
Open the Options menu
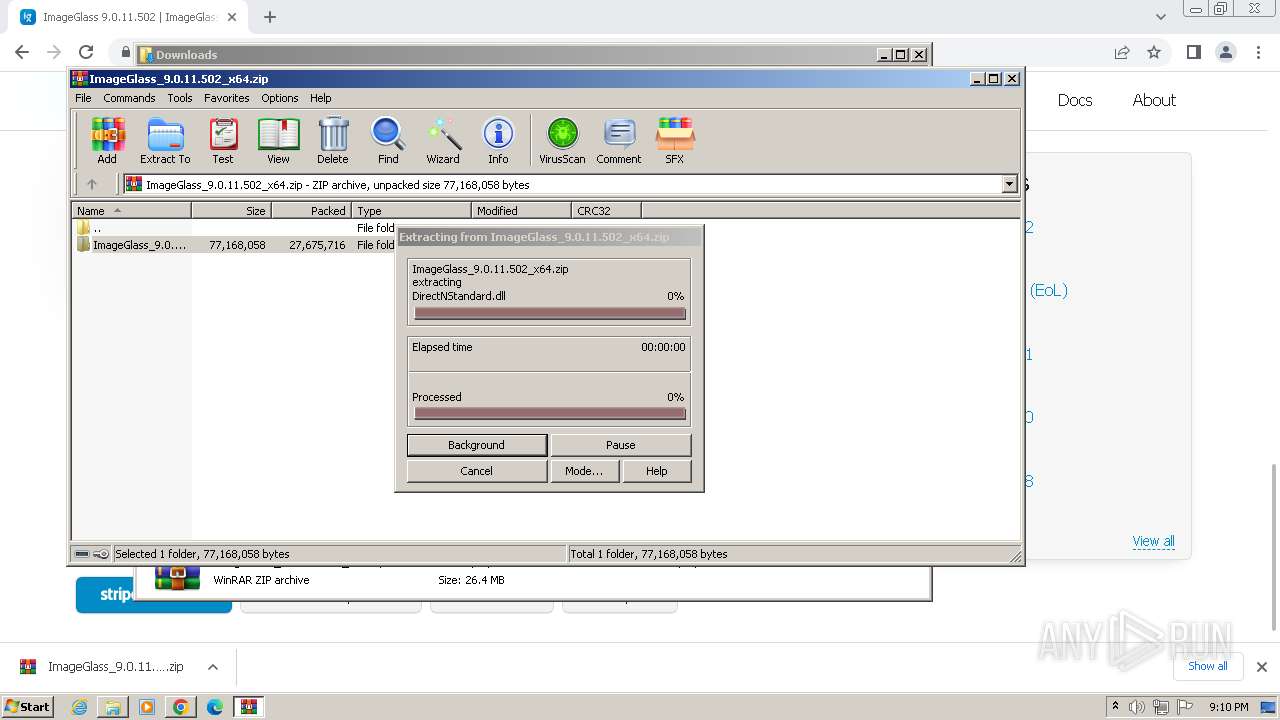280,98
